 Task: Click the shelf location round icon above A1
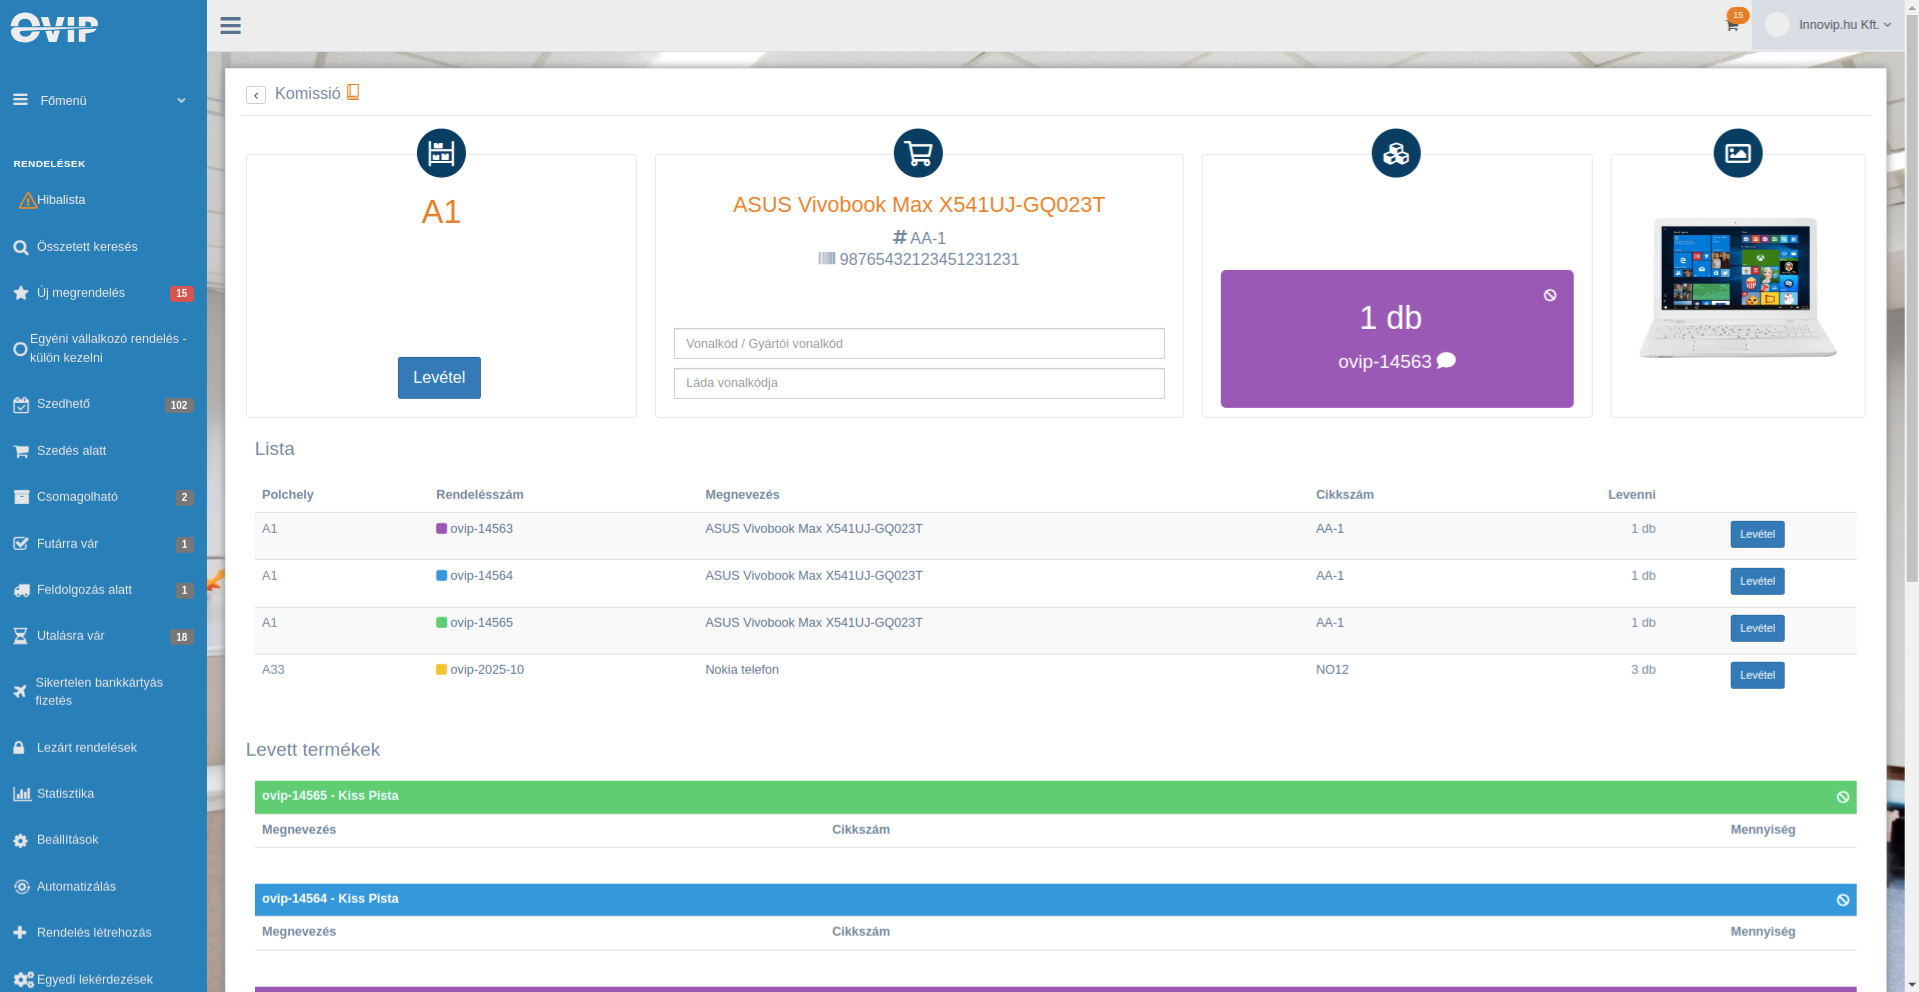pyautogui.click(x=441, y=153)
